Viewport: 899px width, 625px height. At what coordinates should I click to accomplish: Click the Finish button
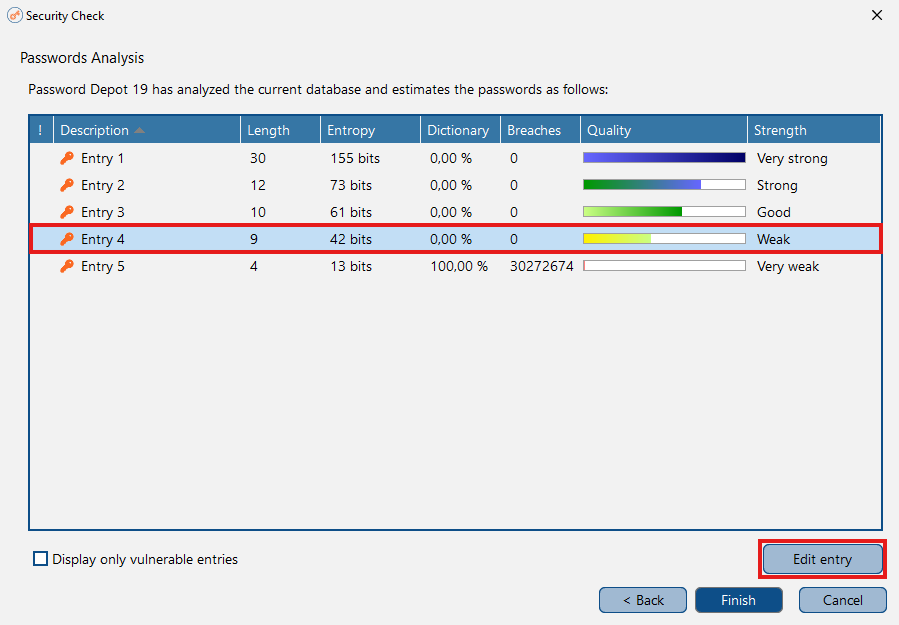[738, 600]
